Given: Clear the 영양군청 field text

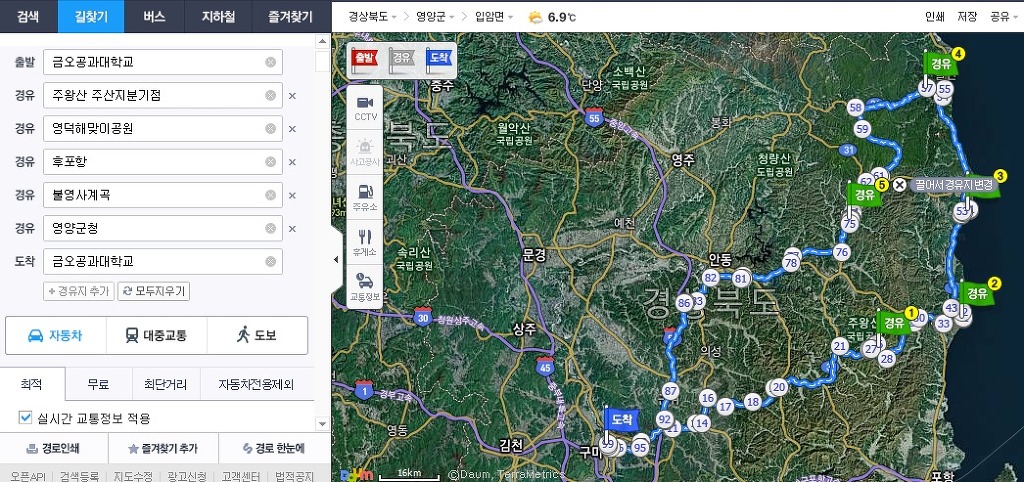Looking at the screenshot, I should pos(270,229).
